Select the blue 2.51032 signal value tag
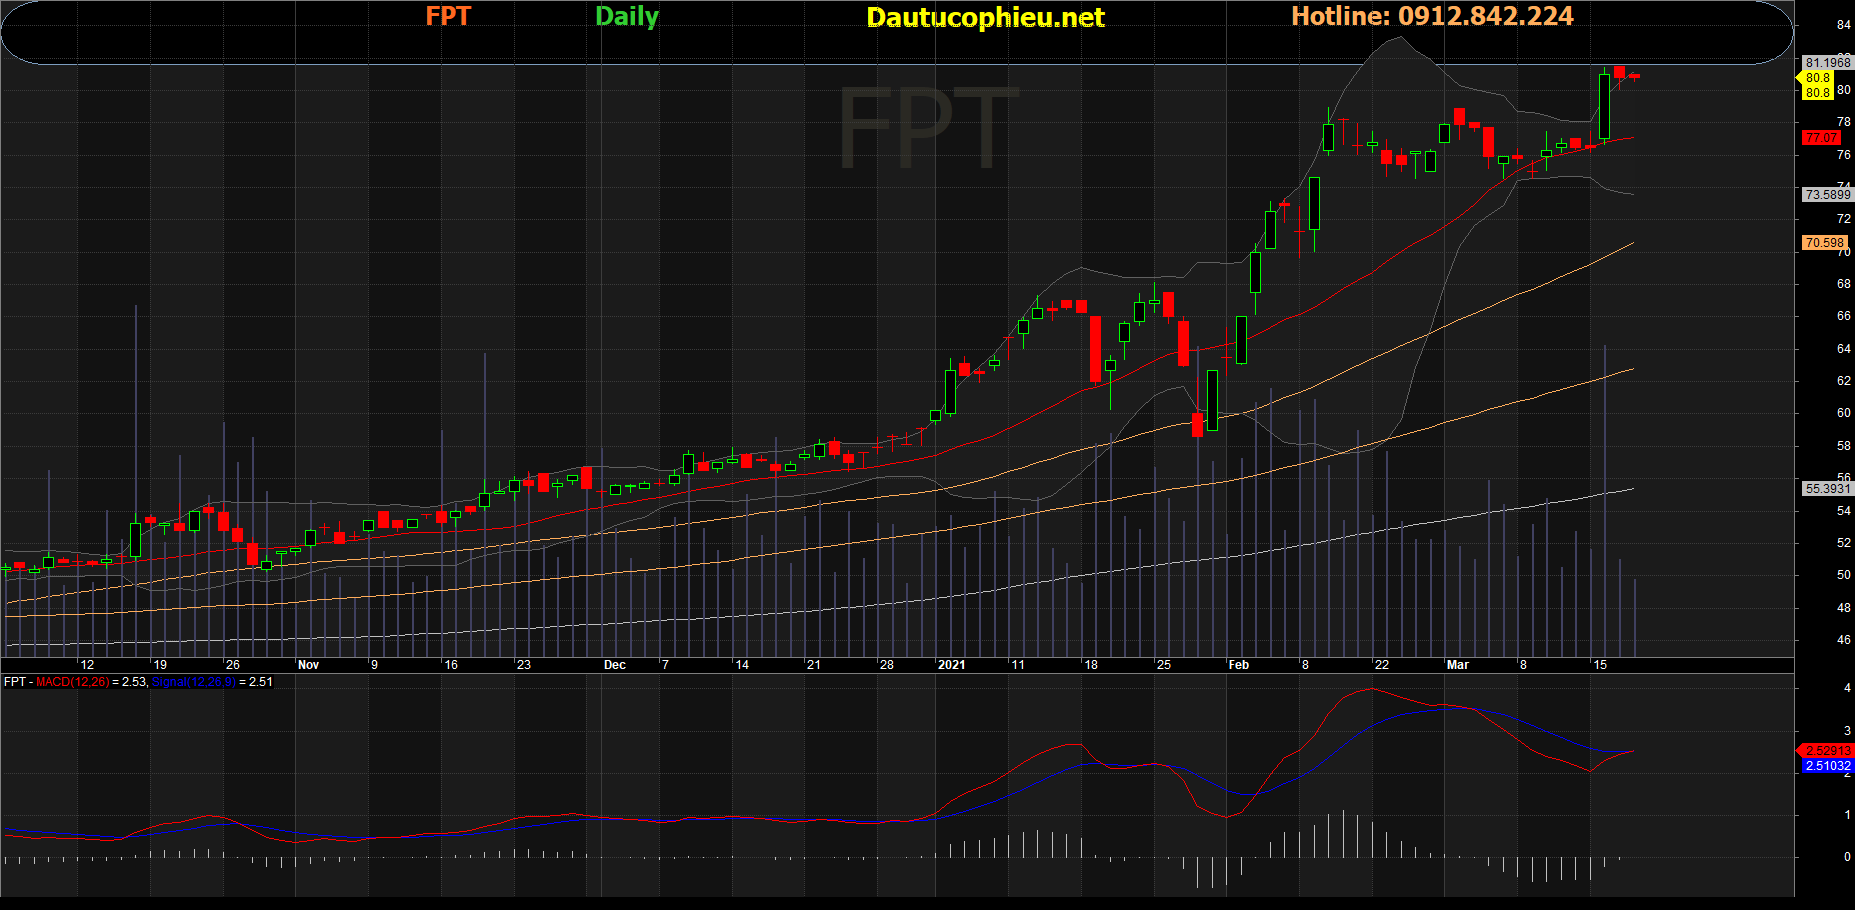The image size is (1855, 910). 1828,766
